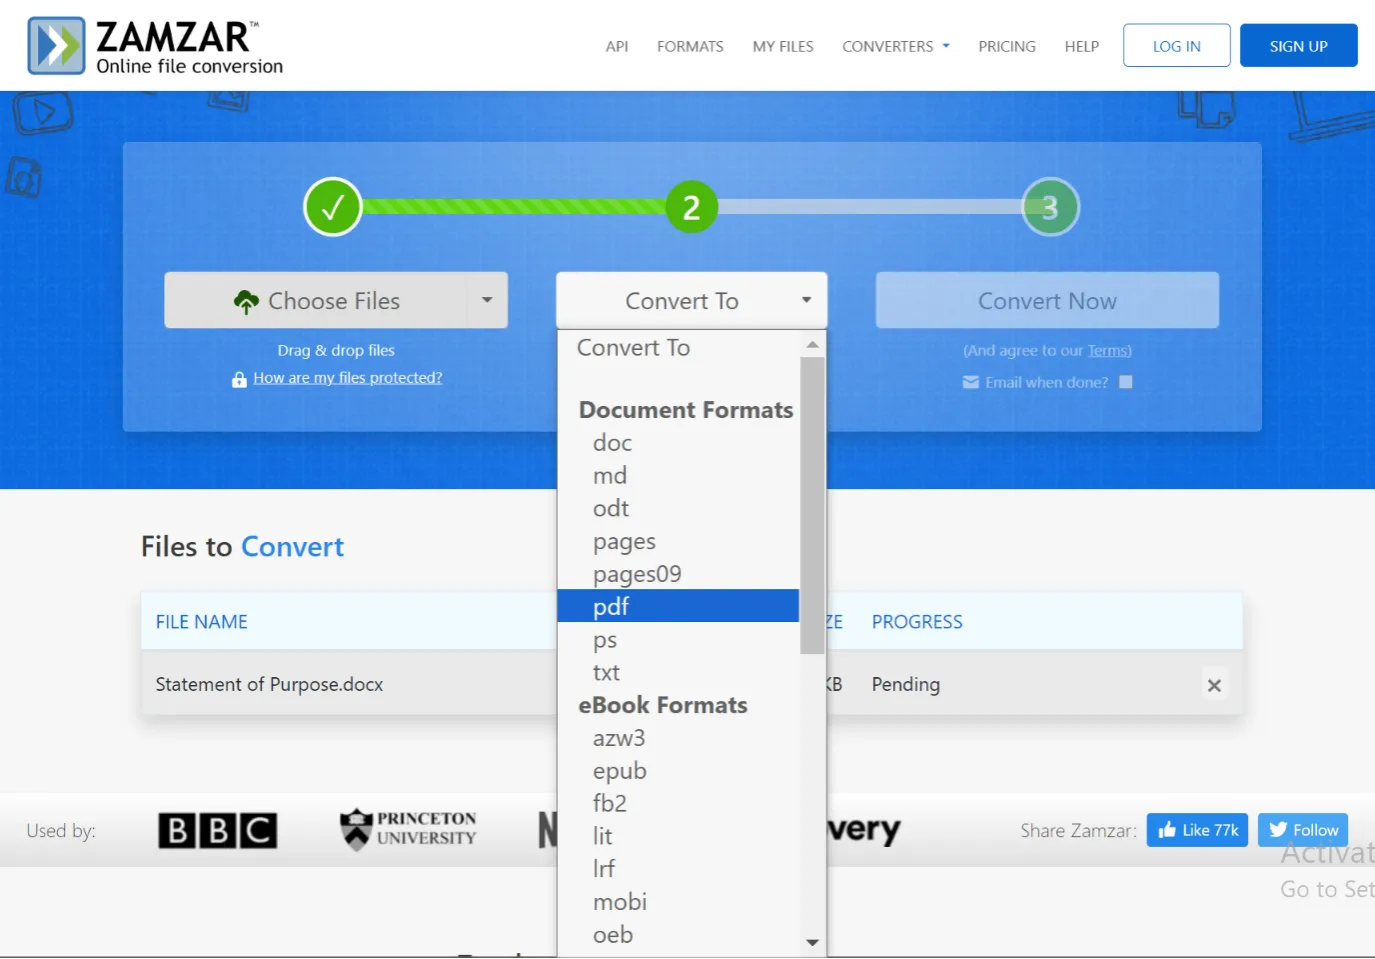Image resolution: width=1375 pixels, height=959 pixels.
Task: Select azw3 eBook format
Action: [x=678, y=739]
